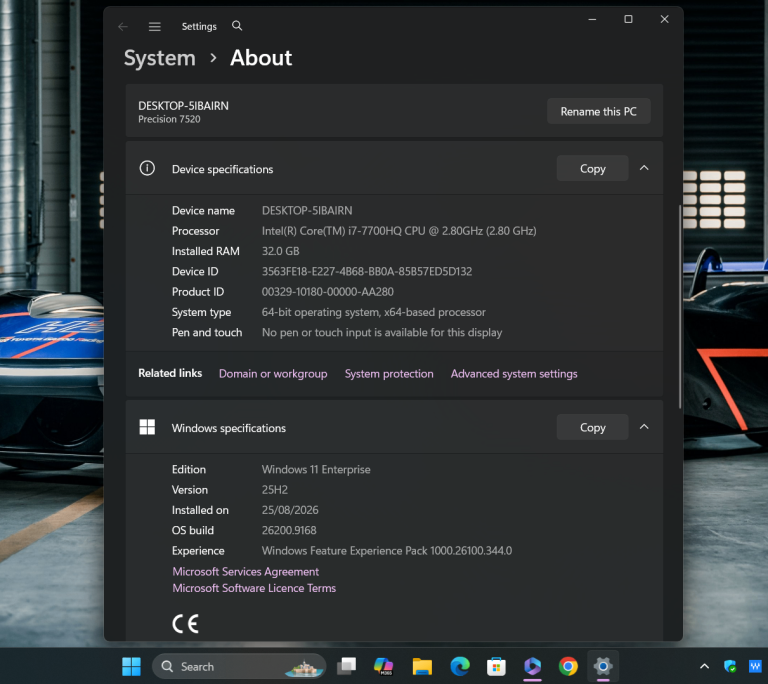
Task: Open Microsoft Software Licence Terms link
Action: [254, 588]
